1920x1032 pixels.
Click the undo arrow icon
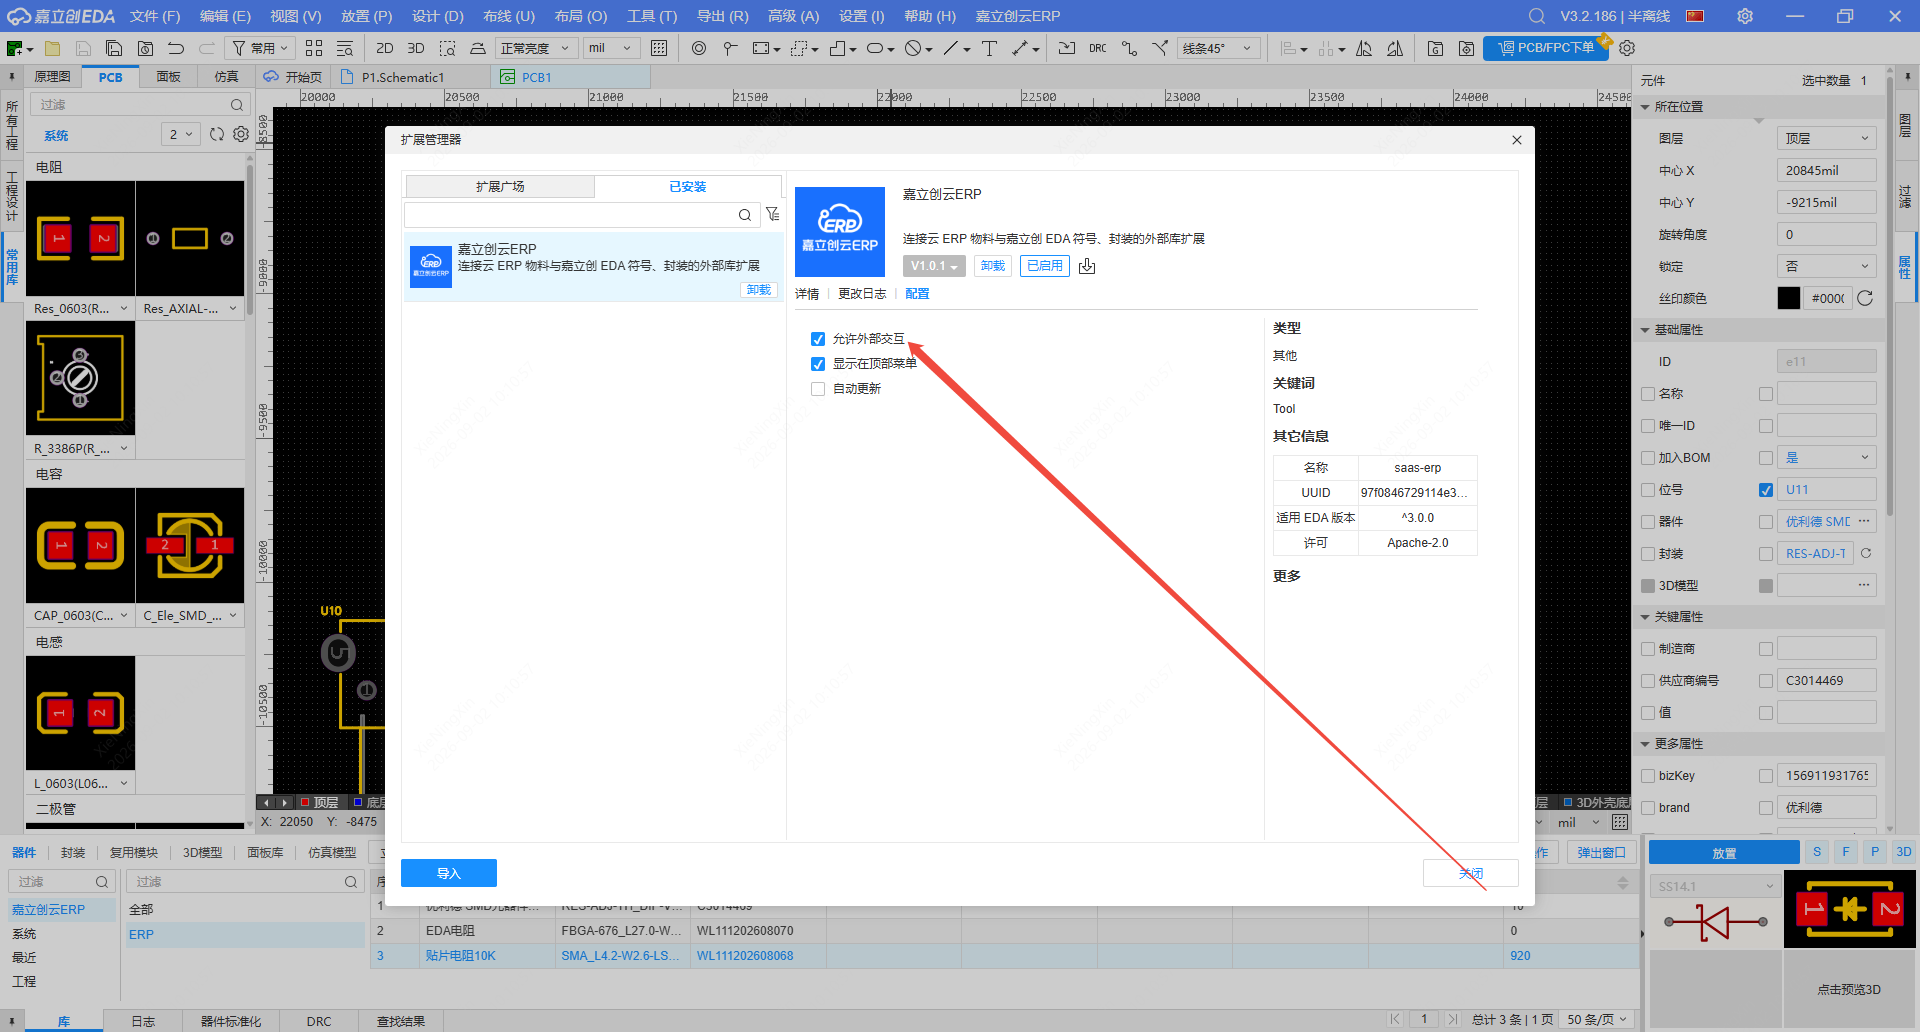click(176, 48)
